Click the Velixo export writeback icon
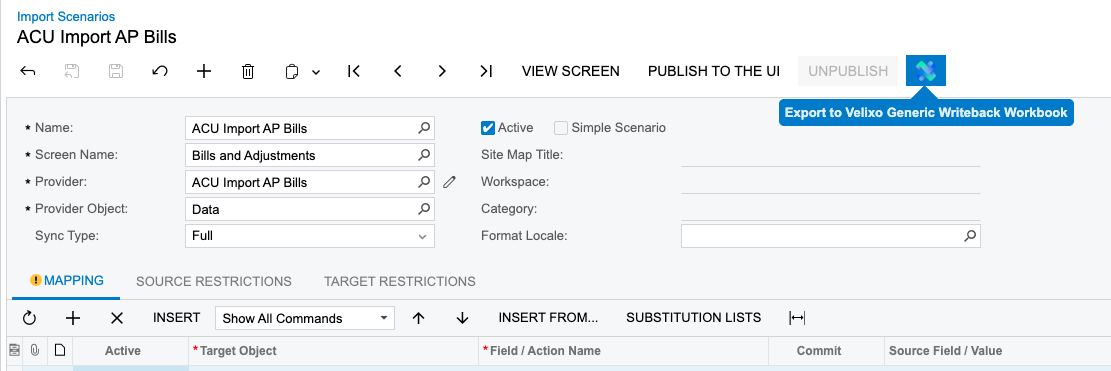Image resolution: width=1111 pixels, height=371 pixels. click(x=925, y=71)
